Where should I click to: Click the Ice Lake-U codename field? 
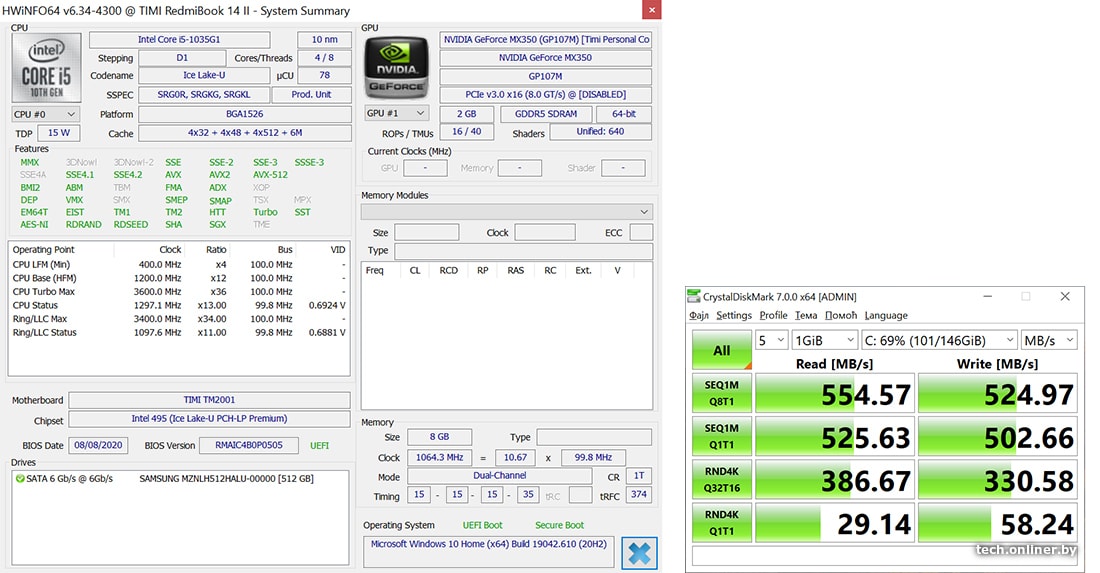pyautogui.click(x=204, y=76)
